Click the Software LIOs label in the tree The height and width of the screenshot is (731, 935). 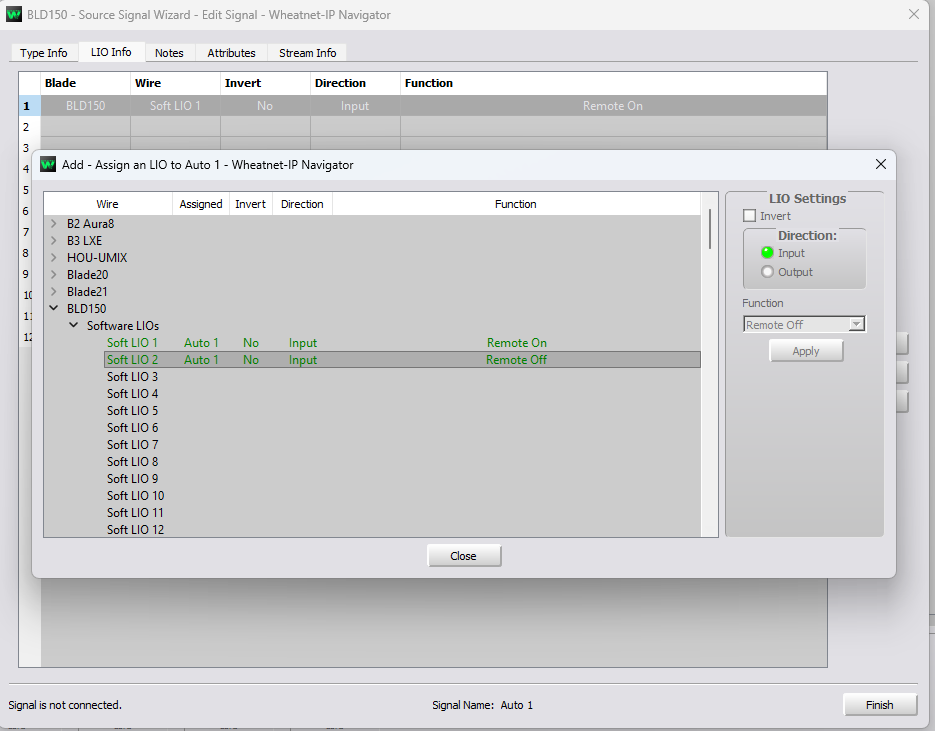(x=123, y=326)
